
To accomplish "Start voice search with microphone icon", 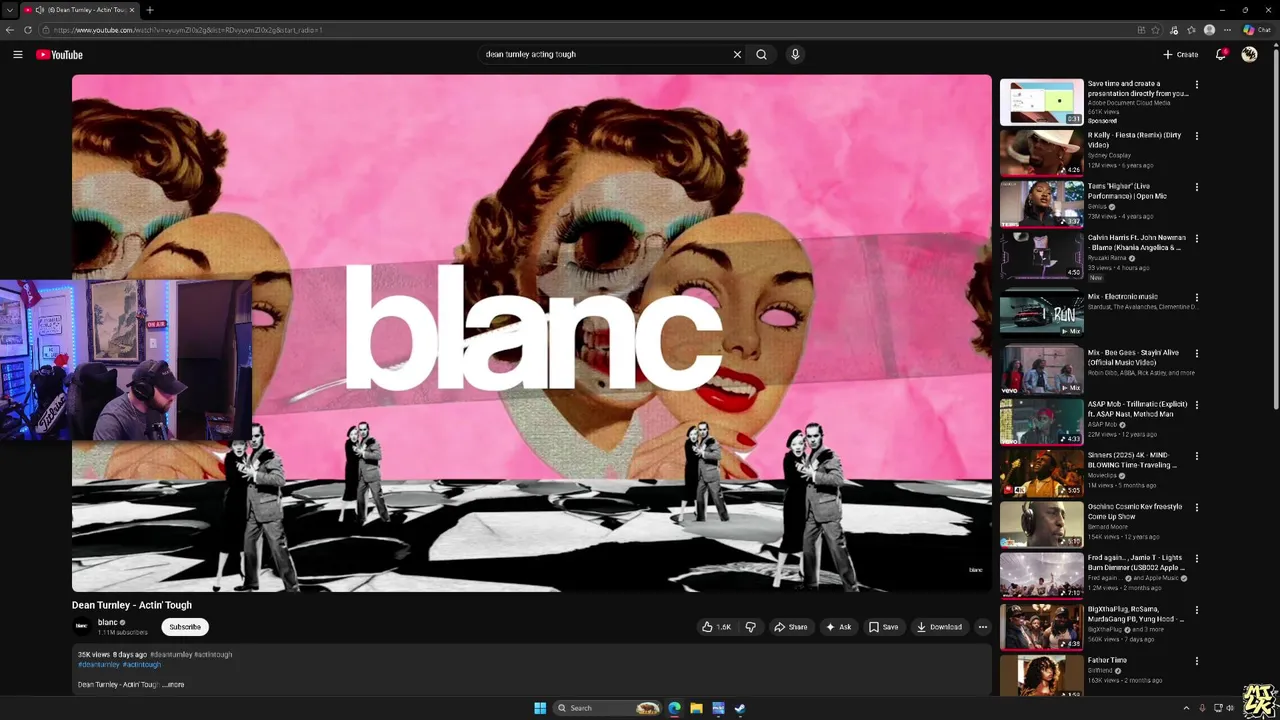I will (795, 55).
